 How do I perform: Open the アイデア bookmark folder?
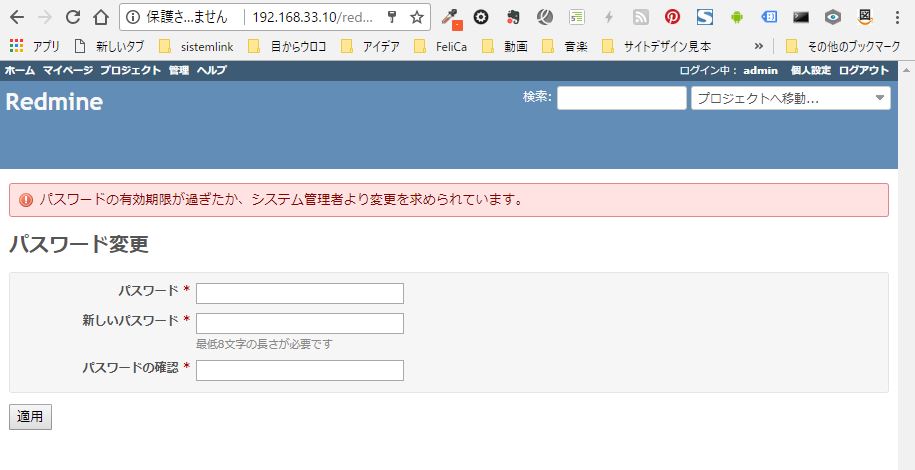coord(370,46)
